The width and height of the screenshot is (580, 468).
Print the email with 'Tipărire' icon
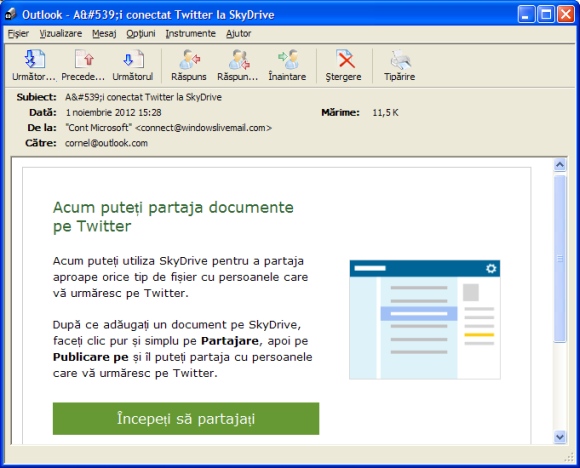[x=400, y=59]
